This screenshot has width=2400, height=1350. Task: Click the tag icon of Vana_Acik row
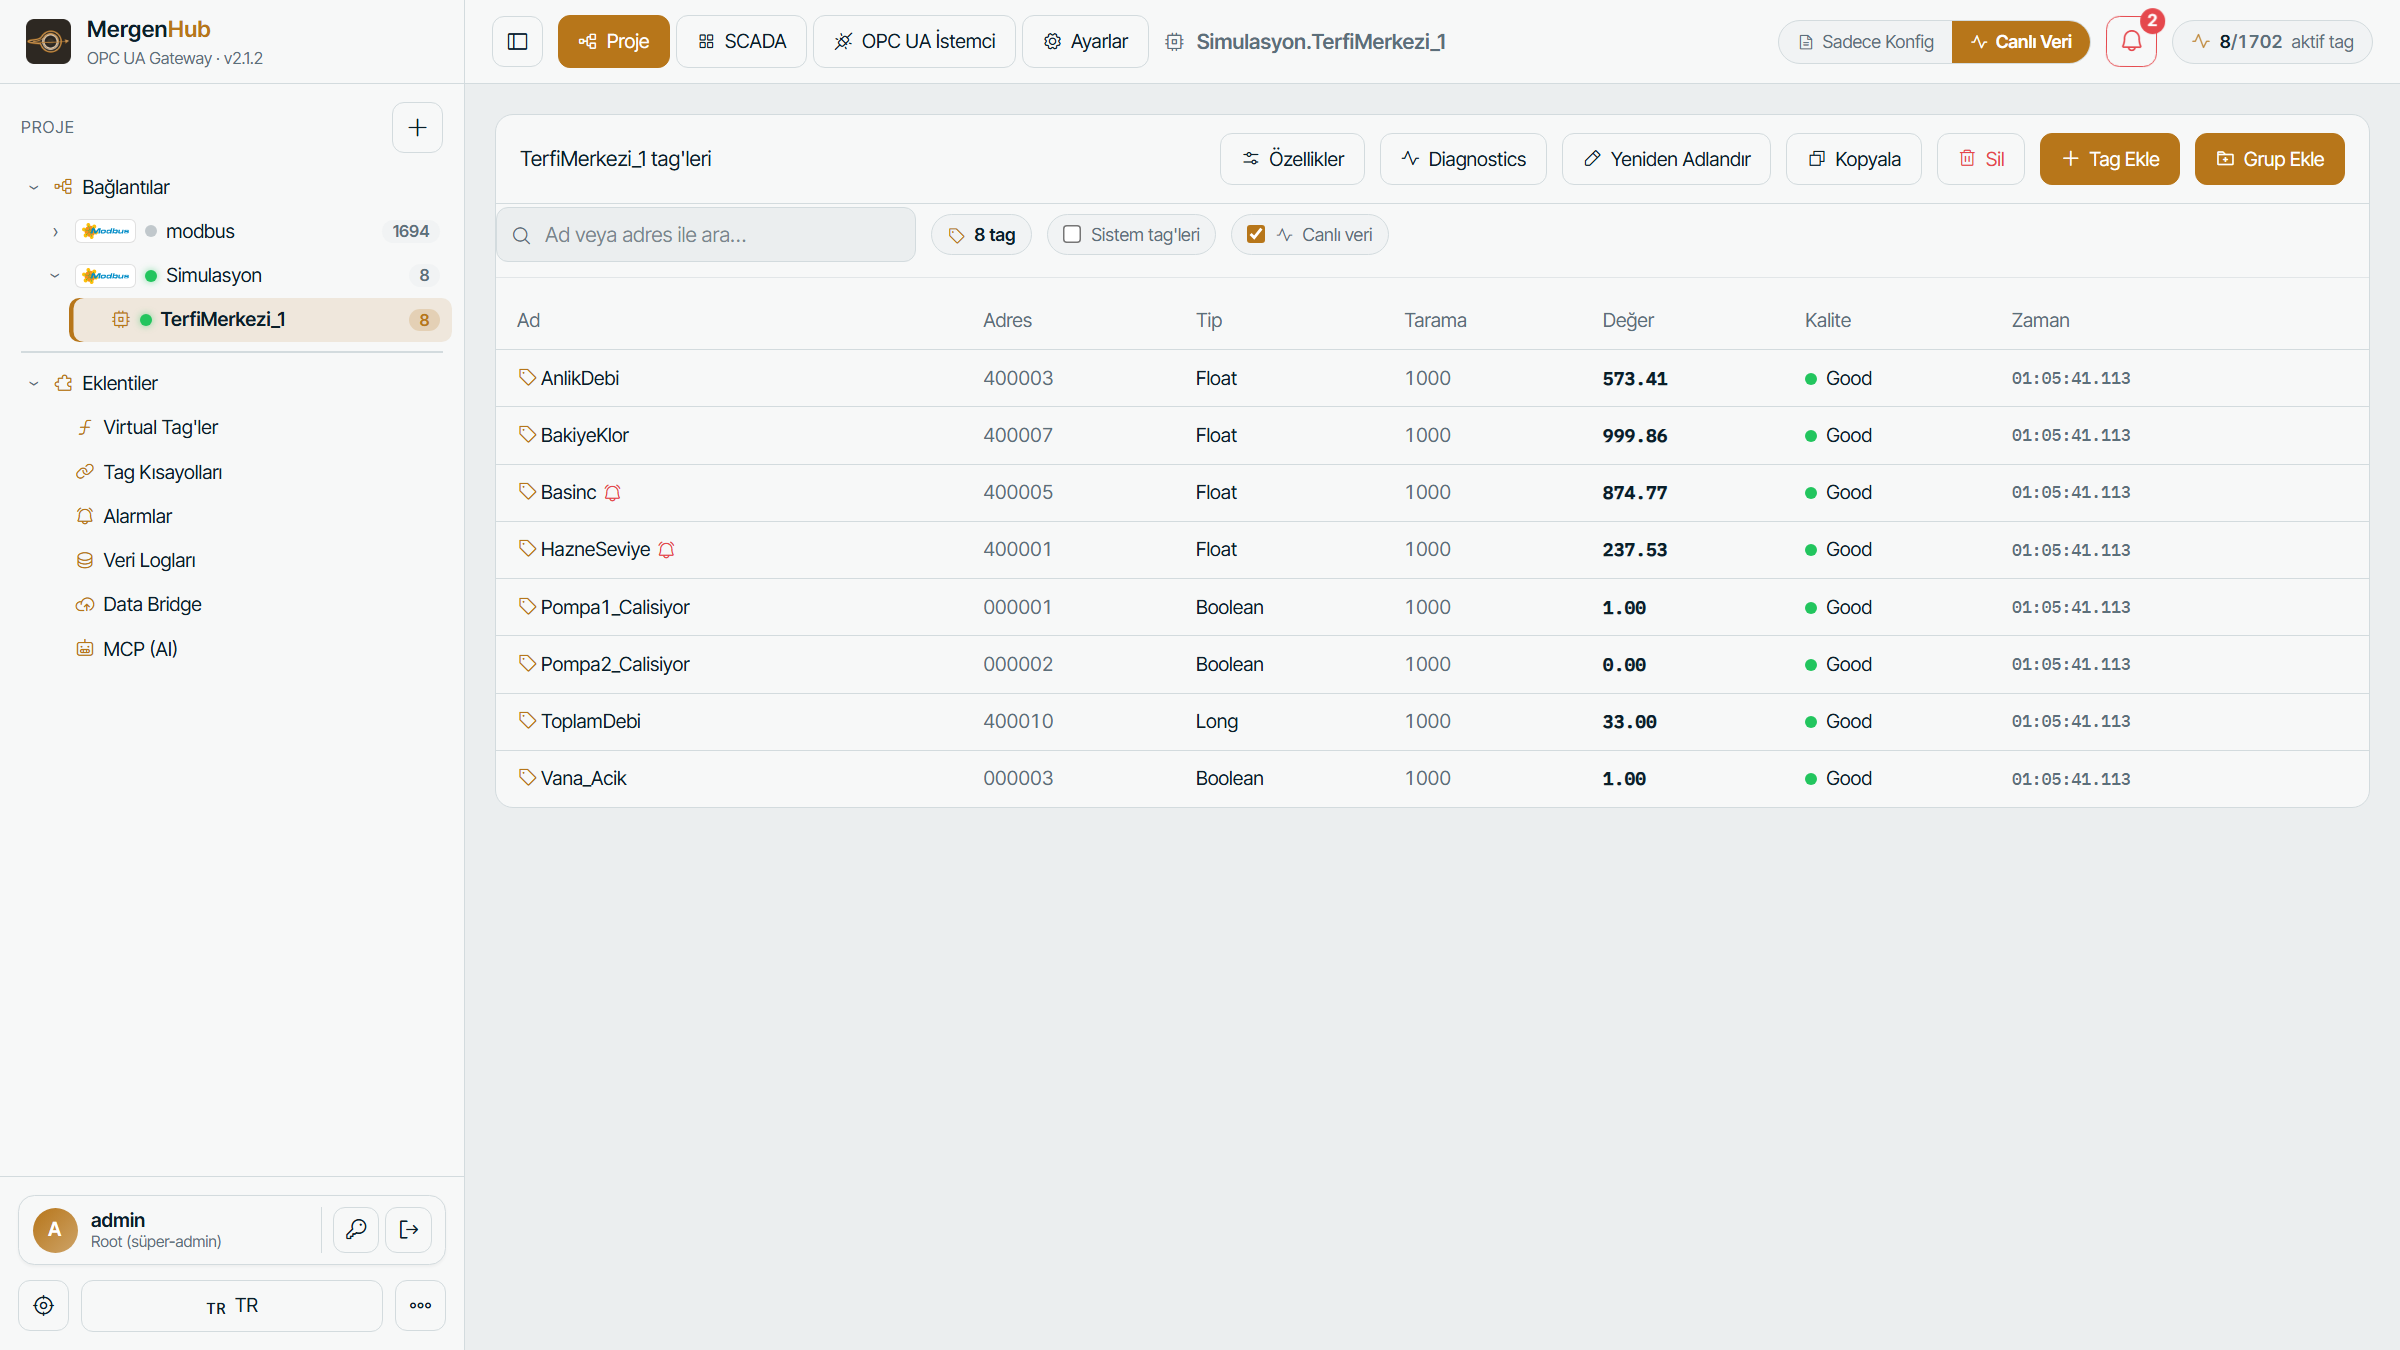[527, 777]
